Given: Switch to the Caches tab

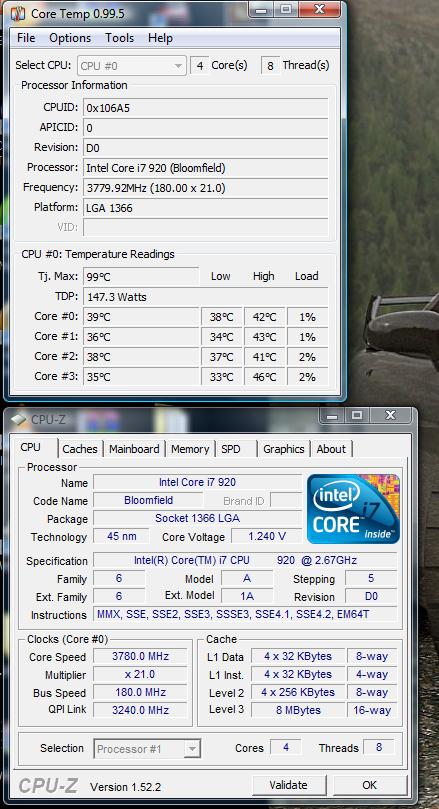Looking at the screenshot, I should pos(80,449).
